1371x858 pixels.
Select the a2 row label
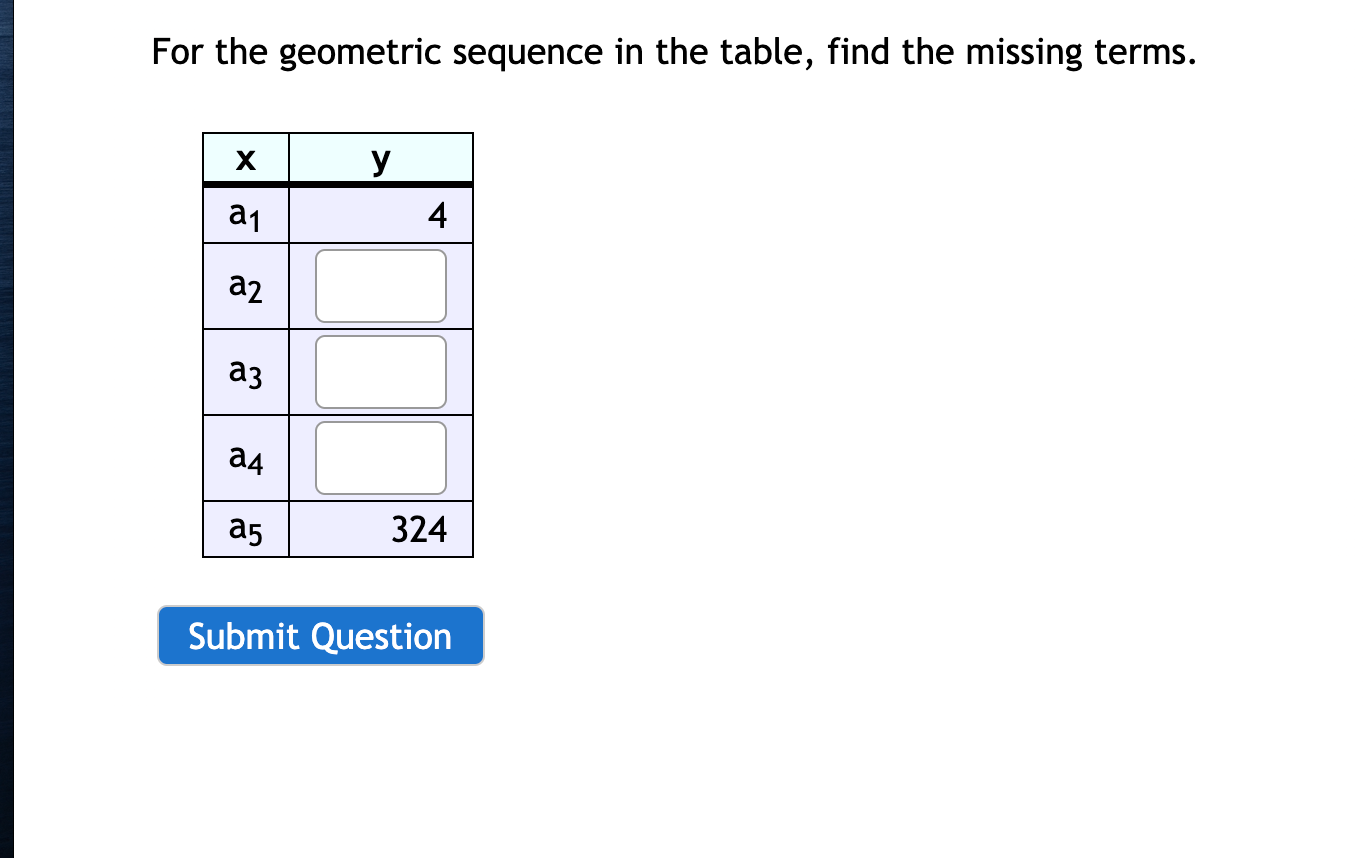pyautogui.click(x=245, y=287)
